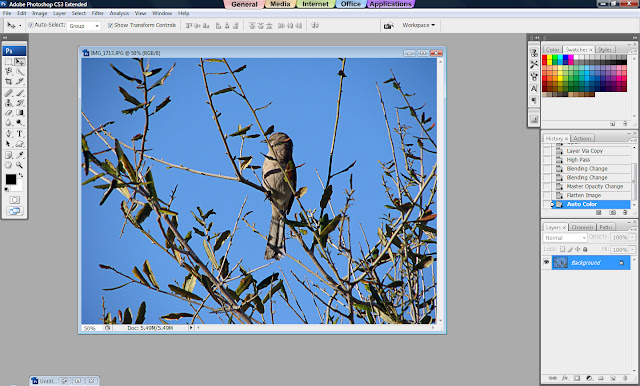Select the History Brush tool
Viewport: 640px width, 386px height.
tap(20, 103)
